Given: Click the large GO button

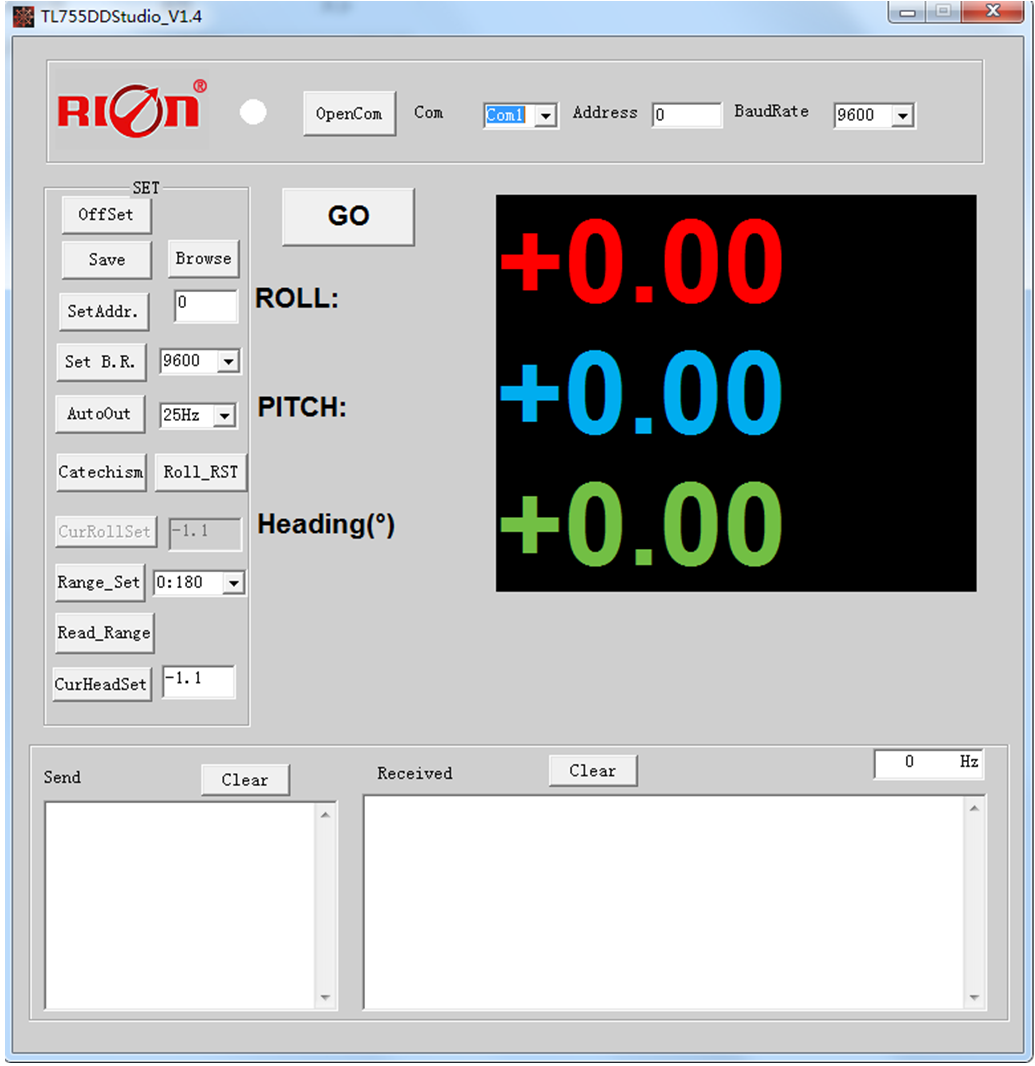Looking at the screenshot, I should tap(348, 216).
